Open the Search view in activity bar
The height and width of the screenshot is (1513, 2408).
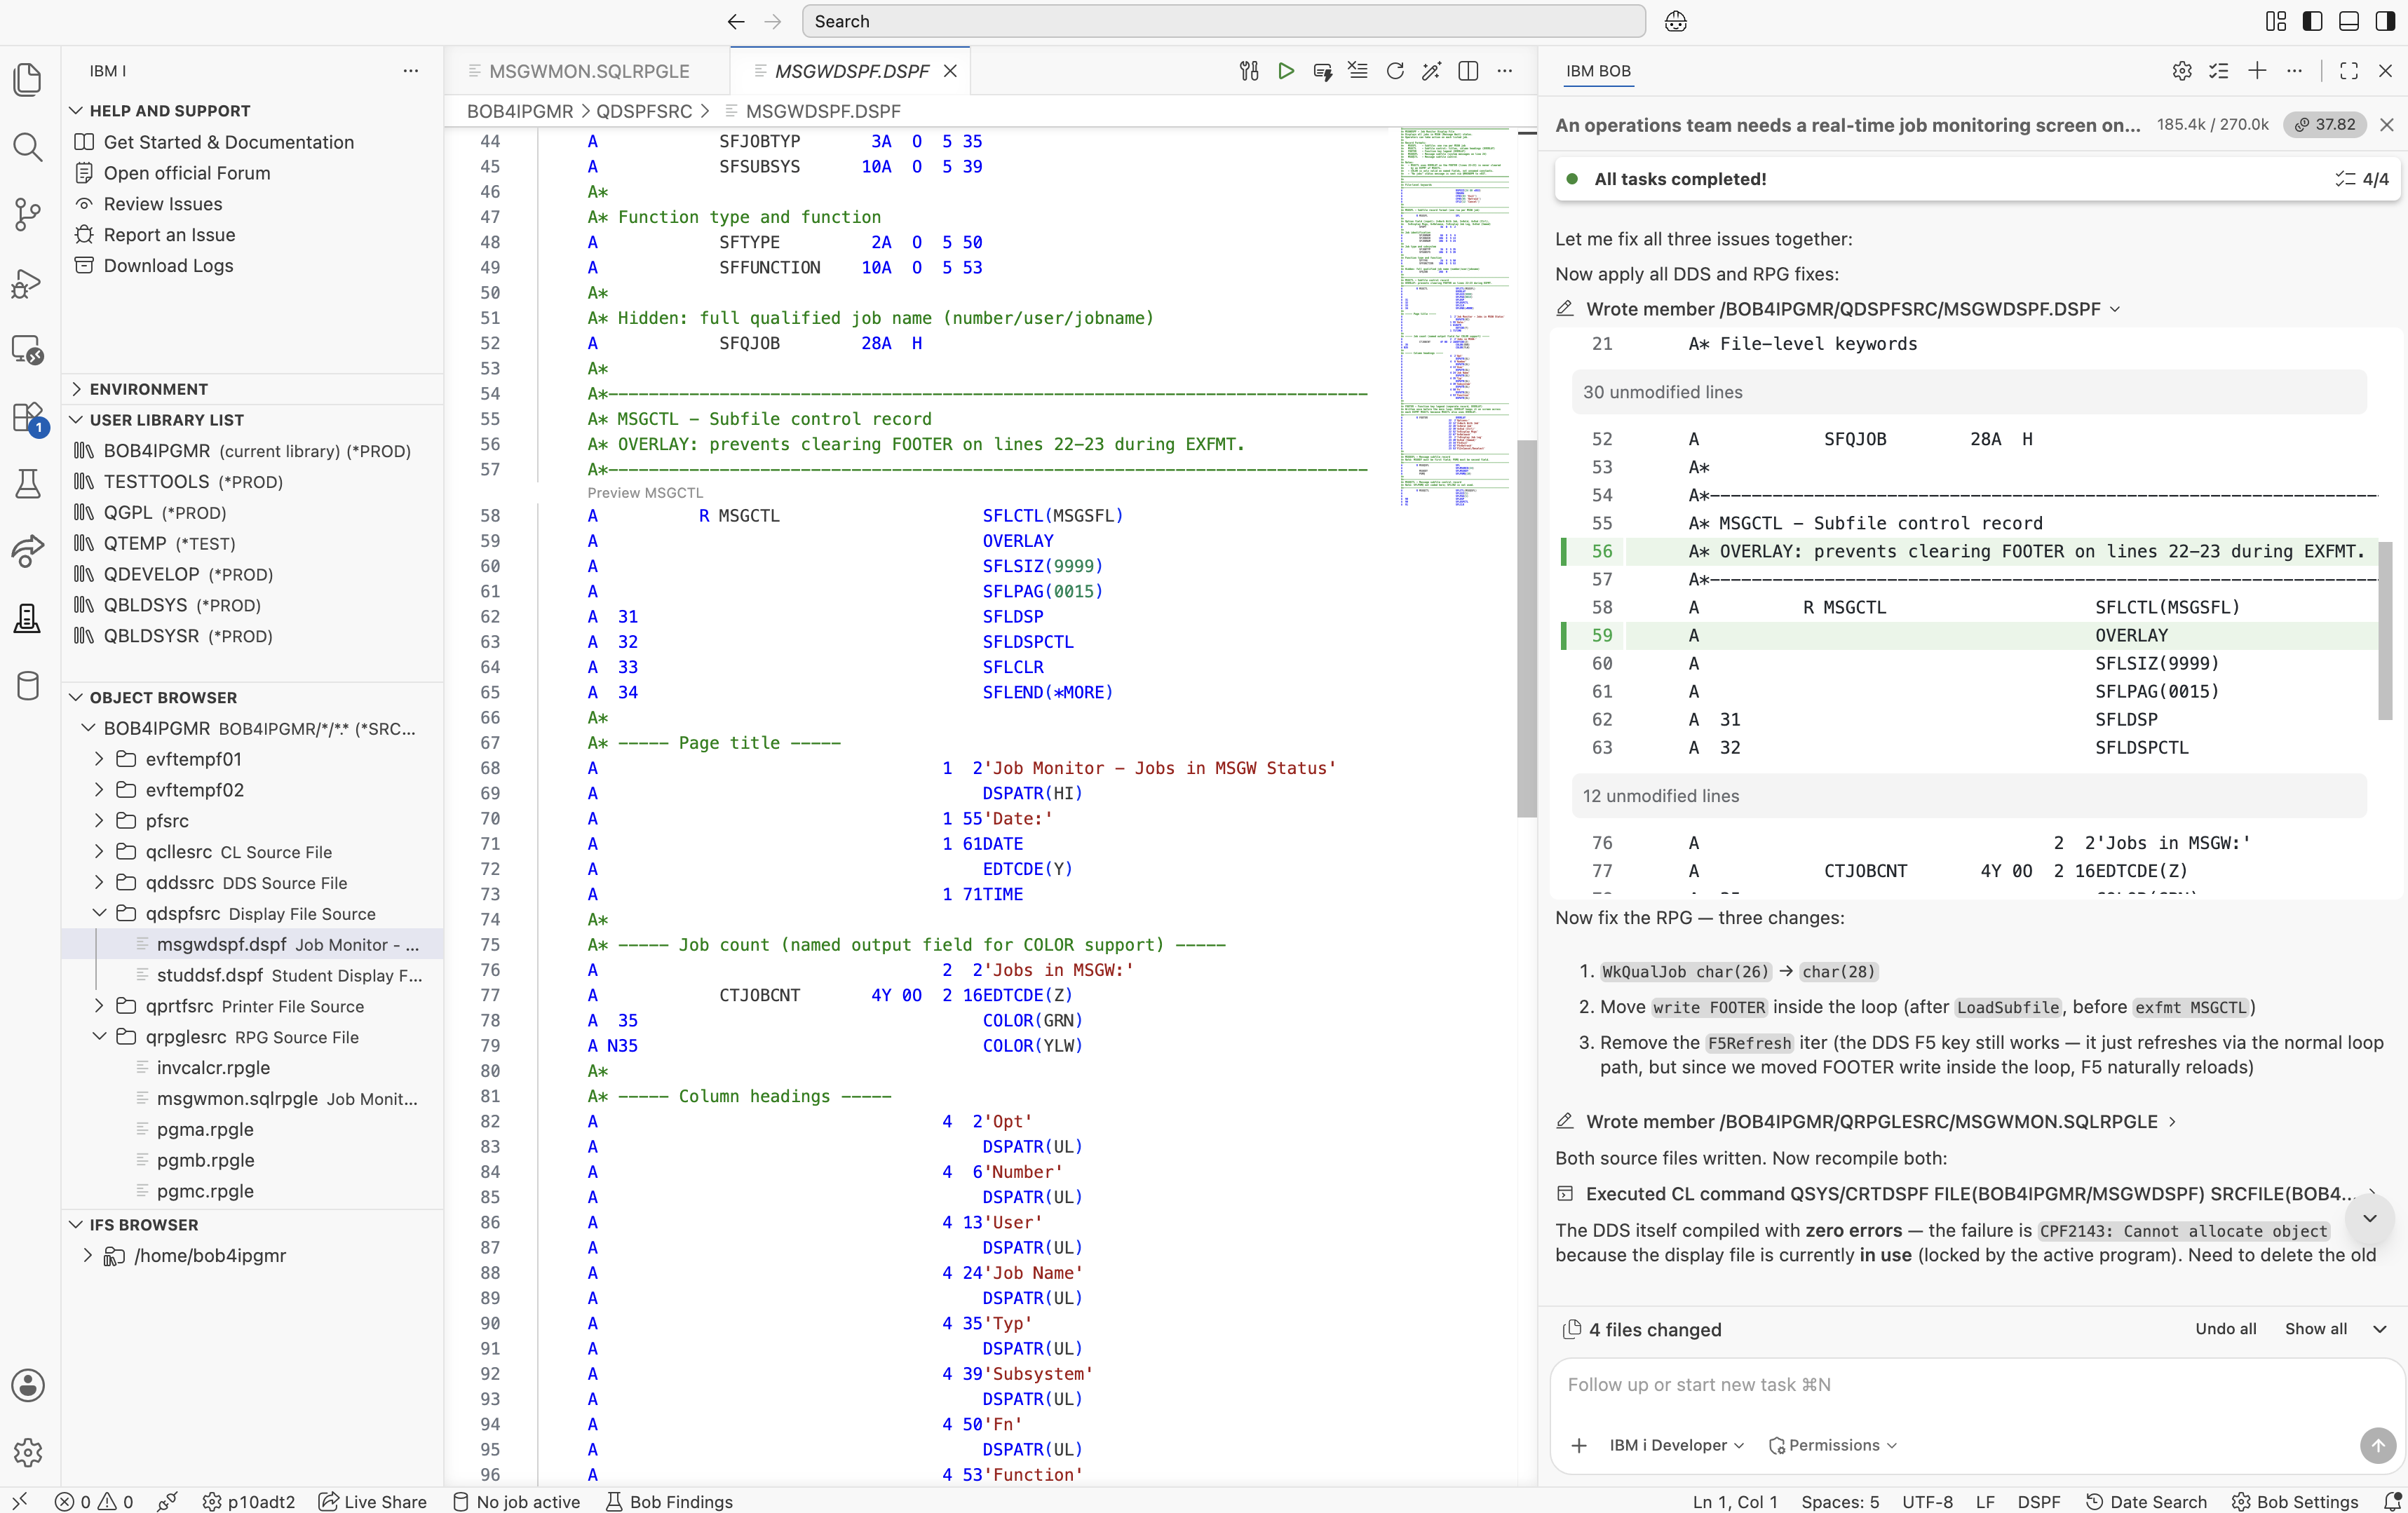[28, 147]
